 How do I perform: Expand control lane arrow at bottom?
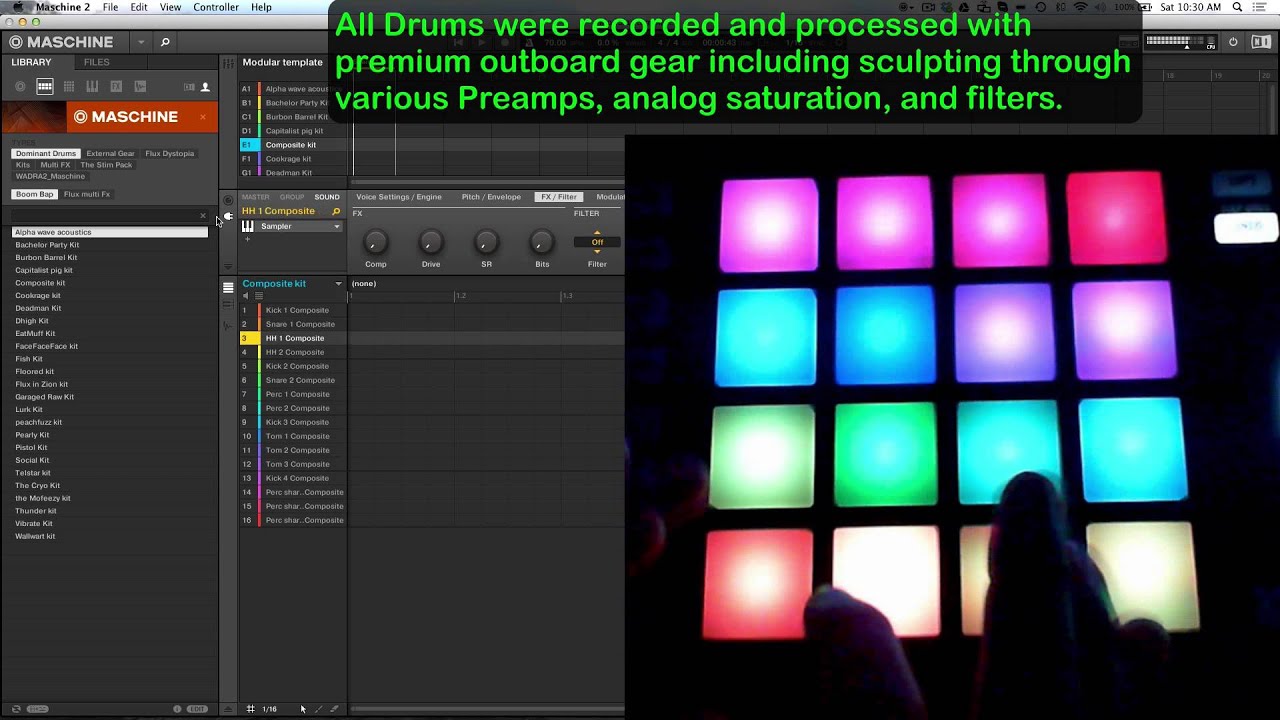228,709
